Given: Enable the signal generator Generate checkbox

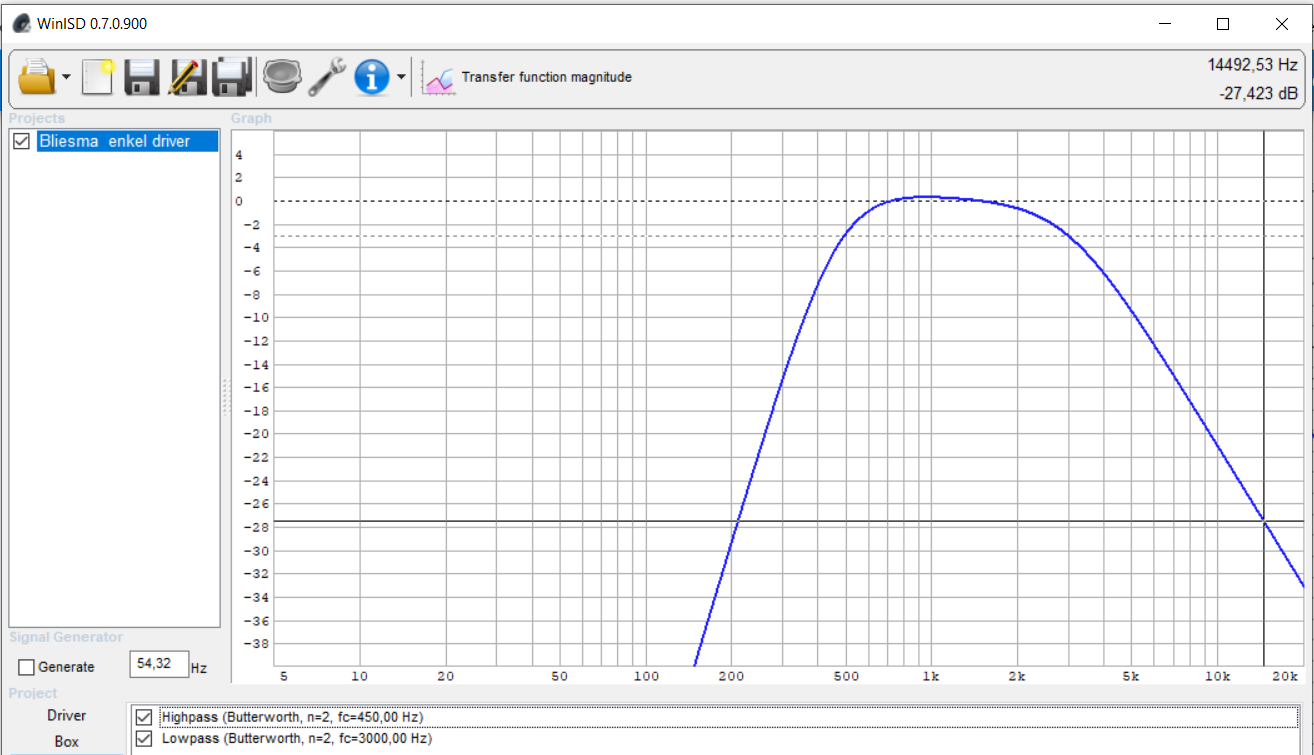Looking at the screenshot, I should point(27,667).
